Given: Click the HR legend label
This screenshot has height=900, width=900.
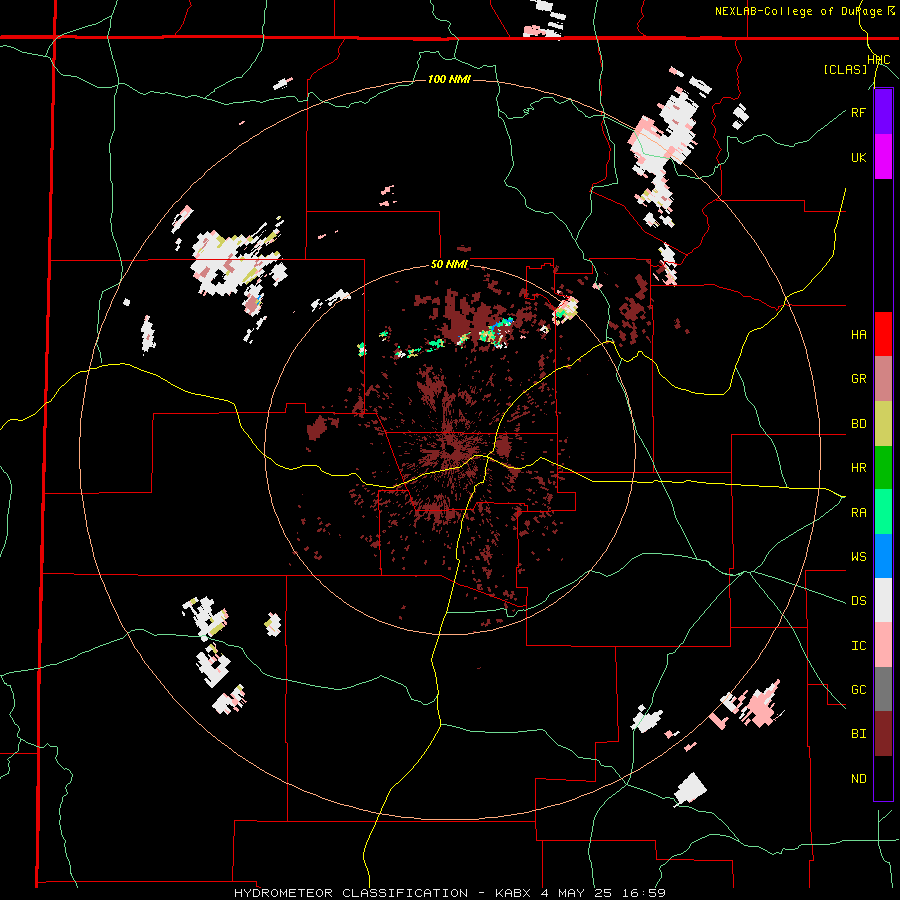Looking at the screenshot, I should [858, 468].
